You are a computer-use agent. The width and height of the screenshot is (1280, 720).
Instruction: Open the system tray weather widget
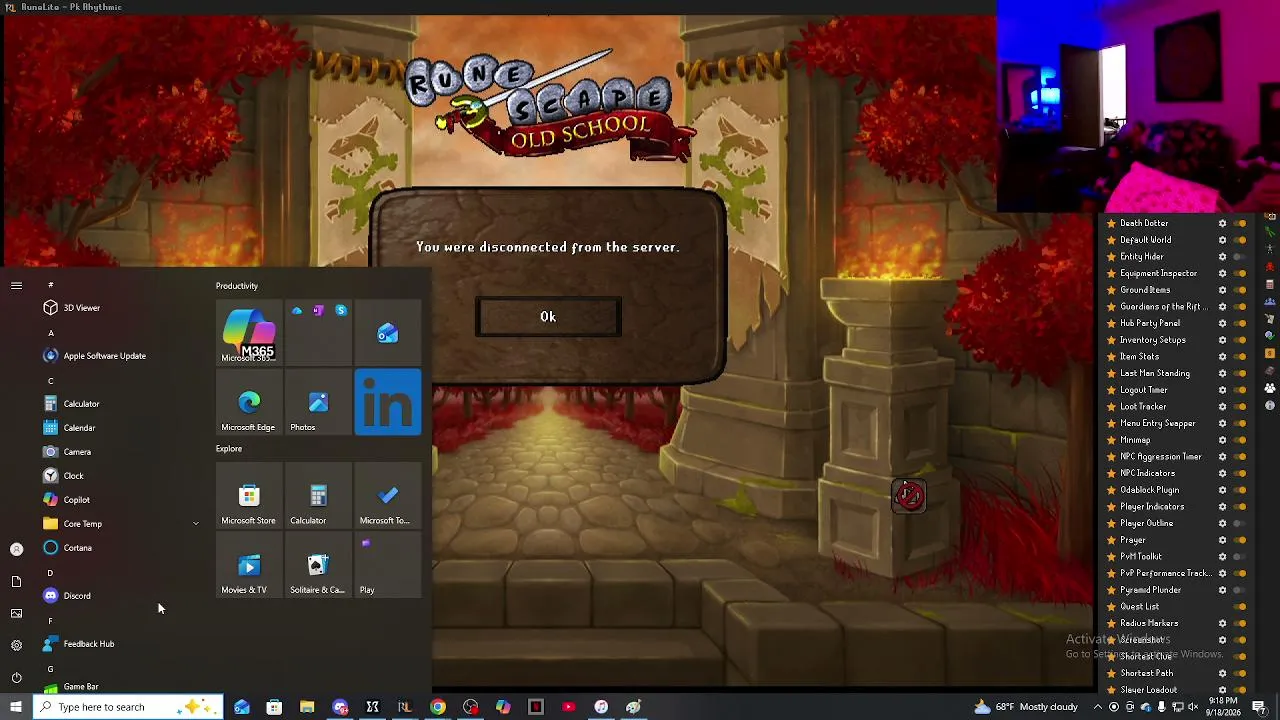coord(1026,707)
